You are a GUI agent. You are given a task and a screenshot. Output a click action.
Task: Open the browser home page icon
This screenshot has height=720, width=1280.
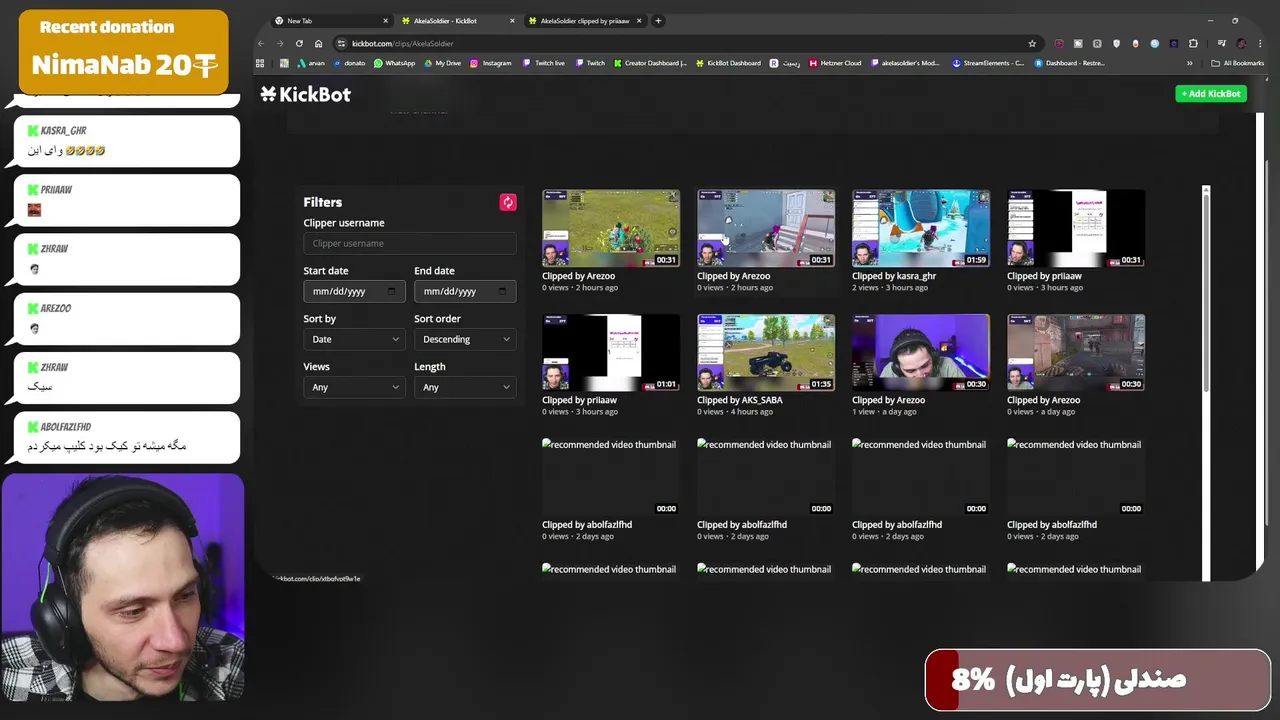[x=318, y=43]
